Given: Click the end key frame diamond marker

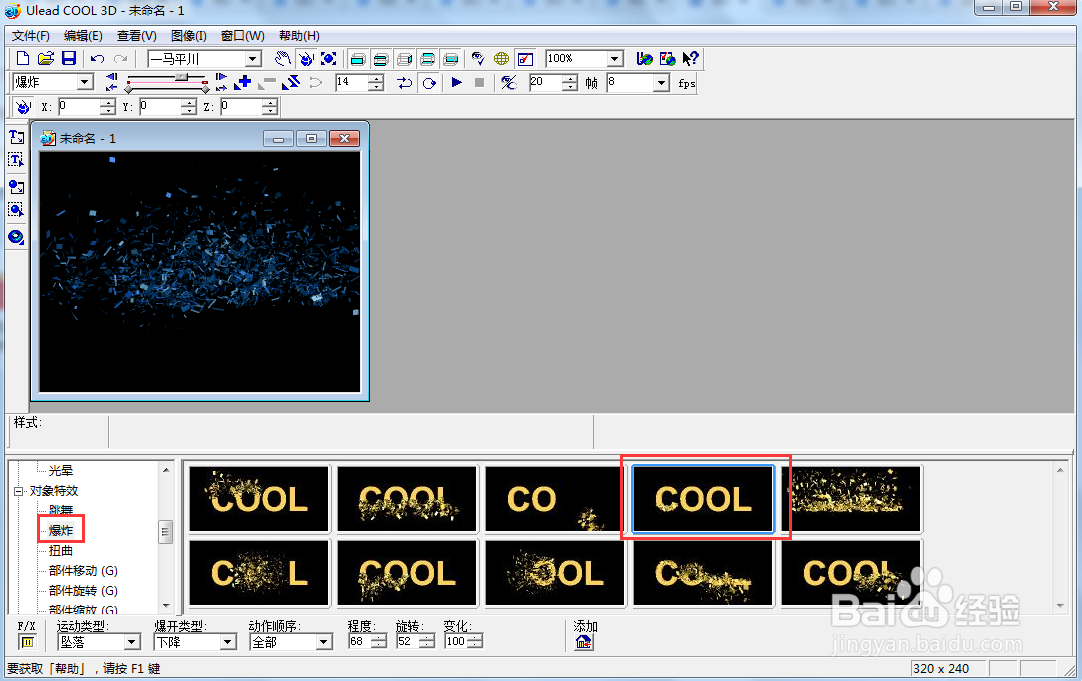Looking at the screenshot, I should point(205,89).
